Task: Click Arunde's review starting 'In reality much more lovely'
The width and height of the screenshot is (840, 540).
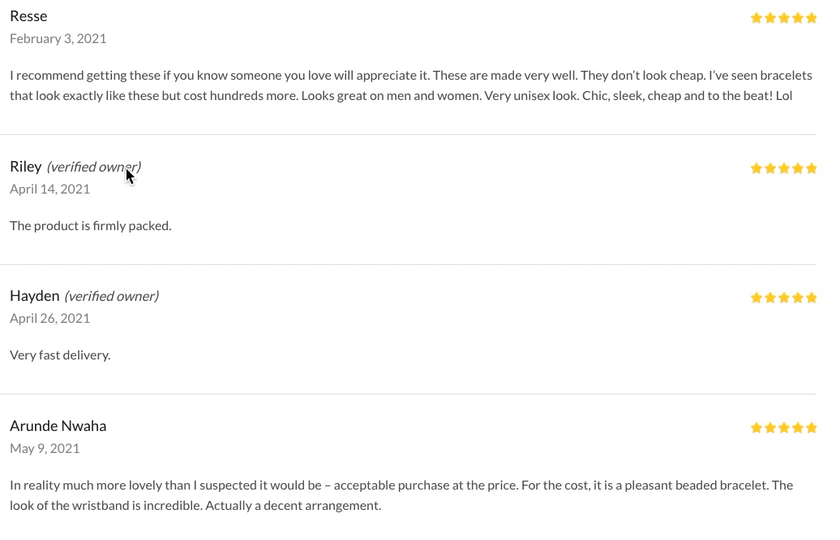Action: [401, 496]
